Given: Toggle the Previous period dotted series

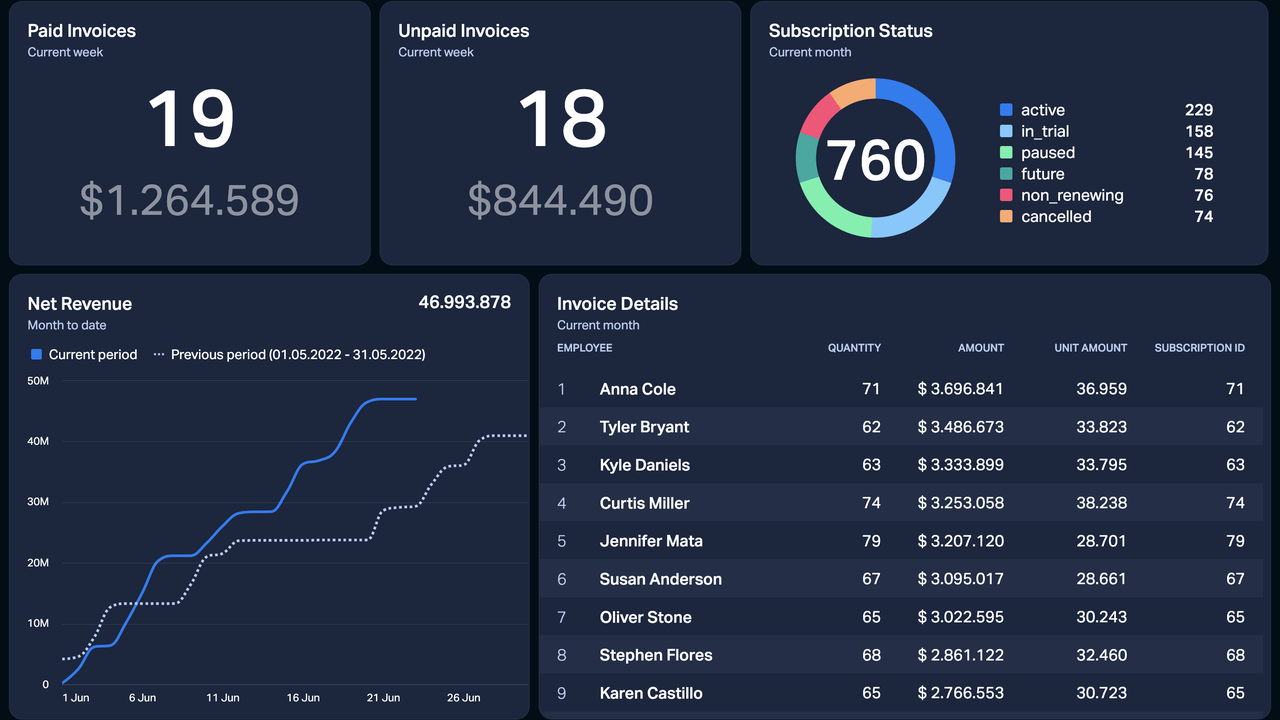Looking at the screenshot, I should (289, 355).
